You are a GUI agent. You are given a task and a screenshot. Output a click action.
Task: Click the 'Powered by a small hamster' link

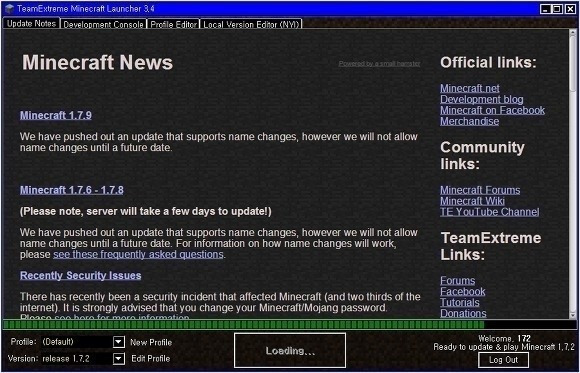(x=380, y=64)
